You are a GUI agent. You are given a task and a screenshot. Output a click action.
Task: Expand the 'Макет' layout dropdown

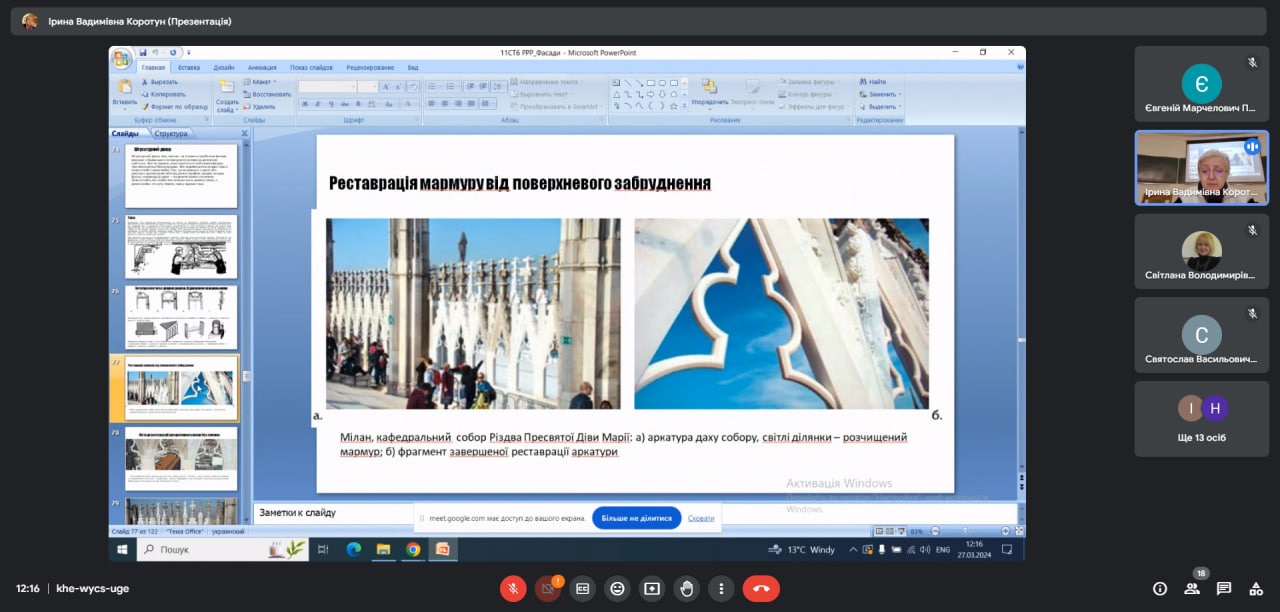click(261, 82)
